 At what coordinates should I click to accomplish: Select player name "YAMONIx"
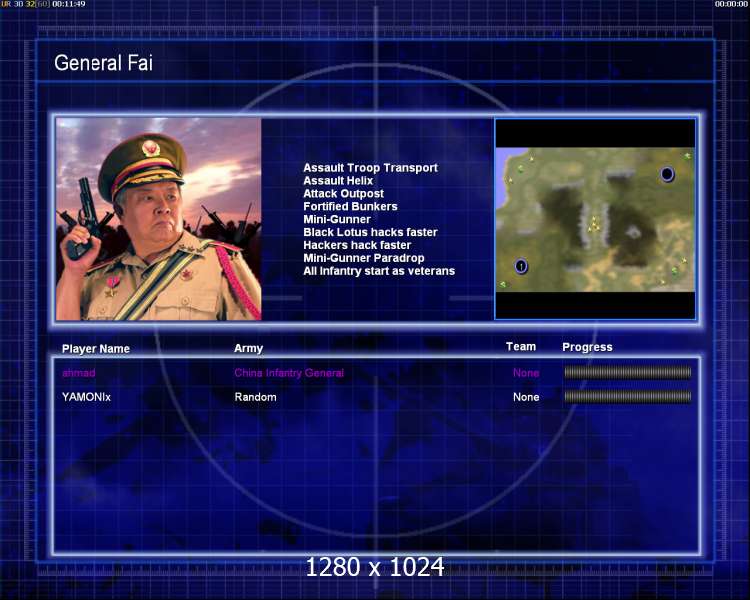click(86, 397)
